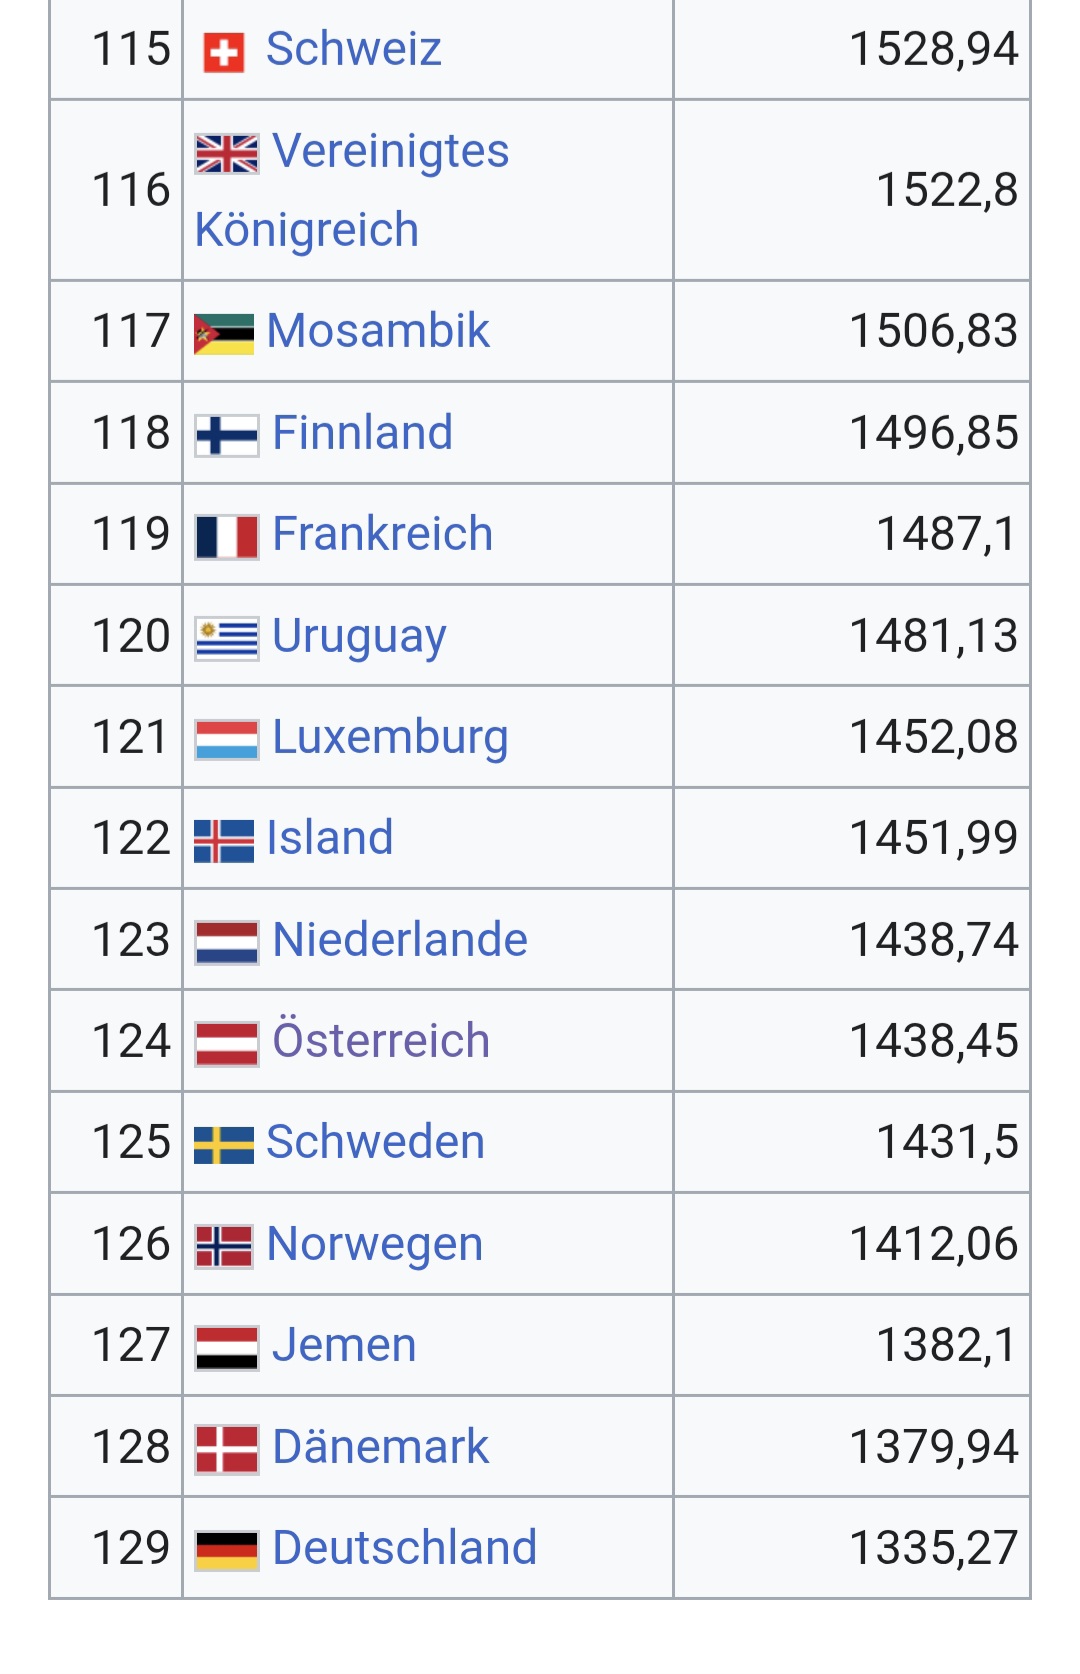Click the Uruguay flag icon
The height and width of the screenshot is (1674, 1080).
(x=227, y=639)
